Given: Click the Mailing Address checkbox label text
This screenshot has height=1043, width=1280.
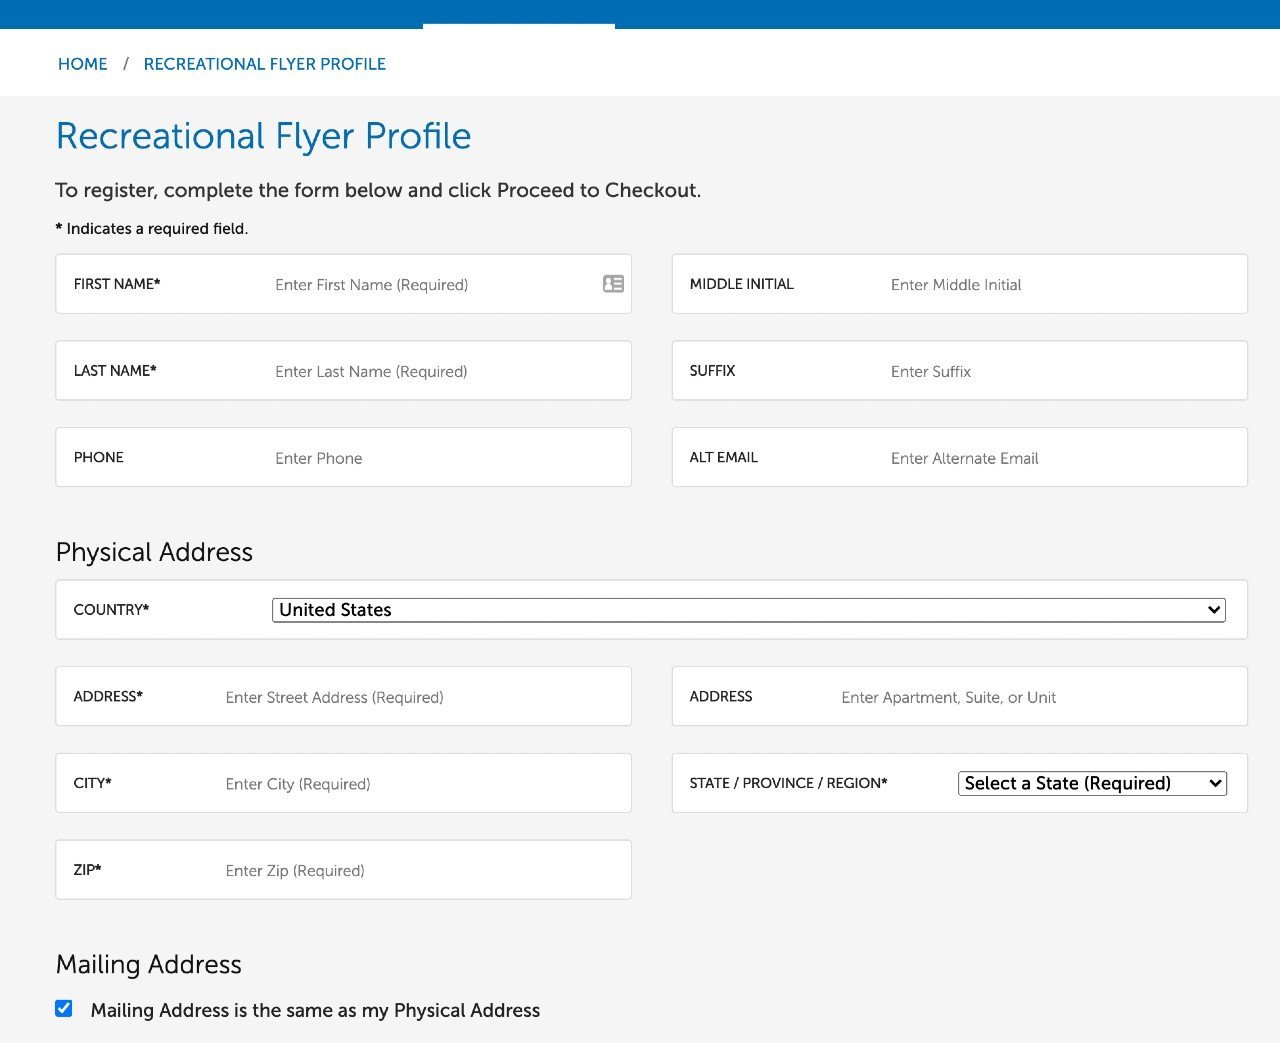Looking at the screenshot, I should pos(315,1010).
